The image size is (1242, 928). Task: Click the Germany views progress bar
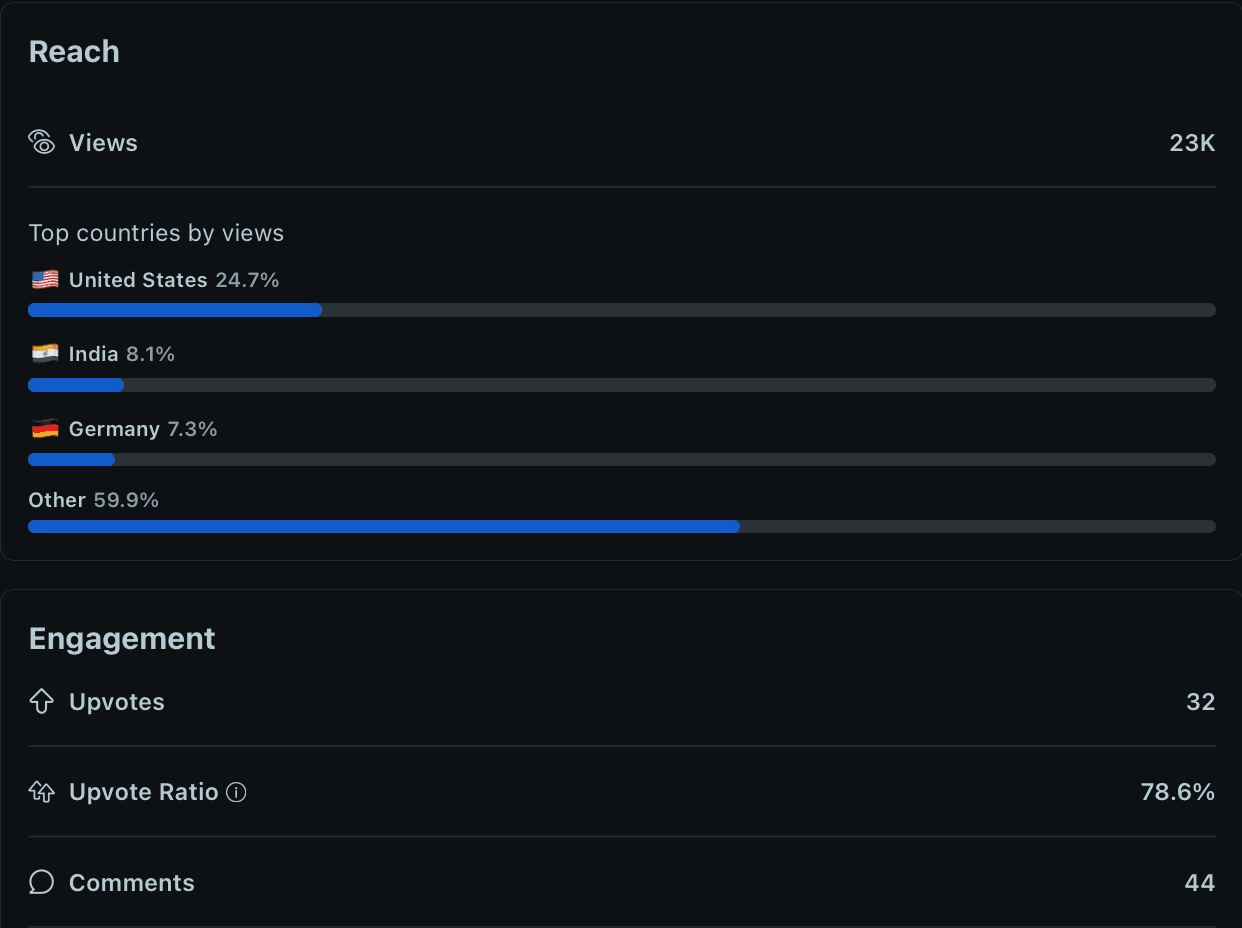tap(621, 460)
